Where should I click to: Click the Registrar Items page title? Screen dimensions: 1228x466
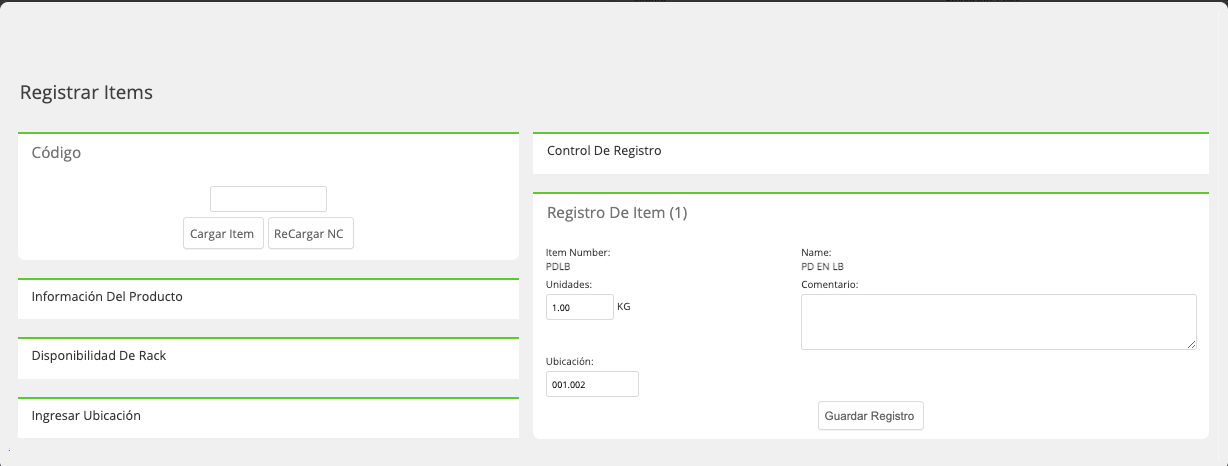(86, 93)
